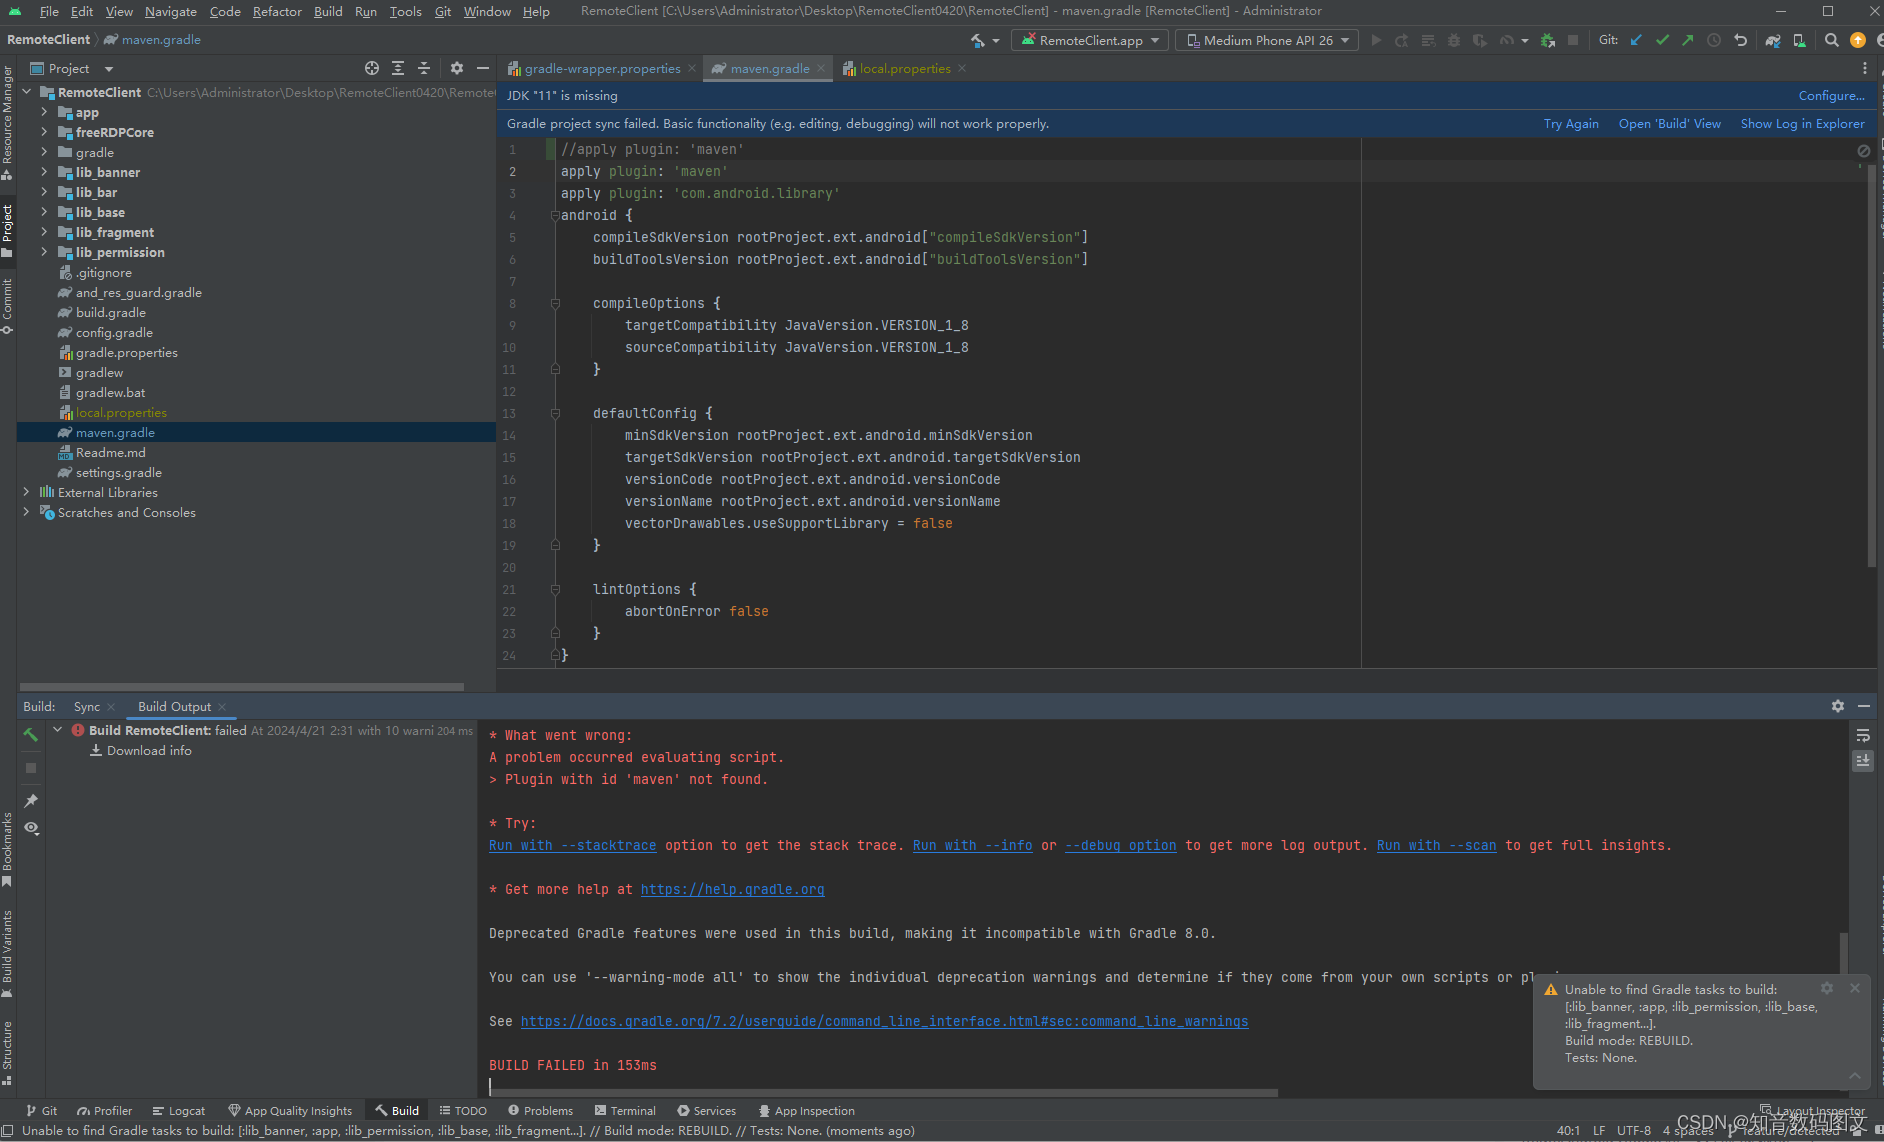Commit changes using the Git checkmark icon
Screen dimensions: 1884x1142
(1663, 40)
